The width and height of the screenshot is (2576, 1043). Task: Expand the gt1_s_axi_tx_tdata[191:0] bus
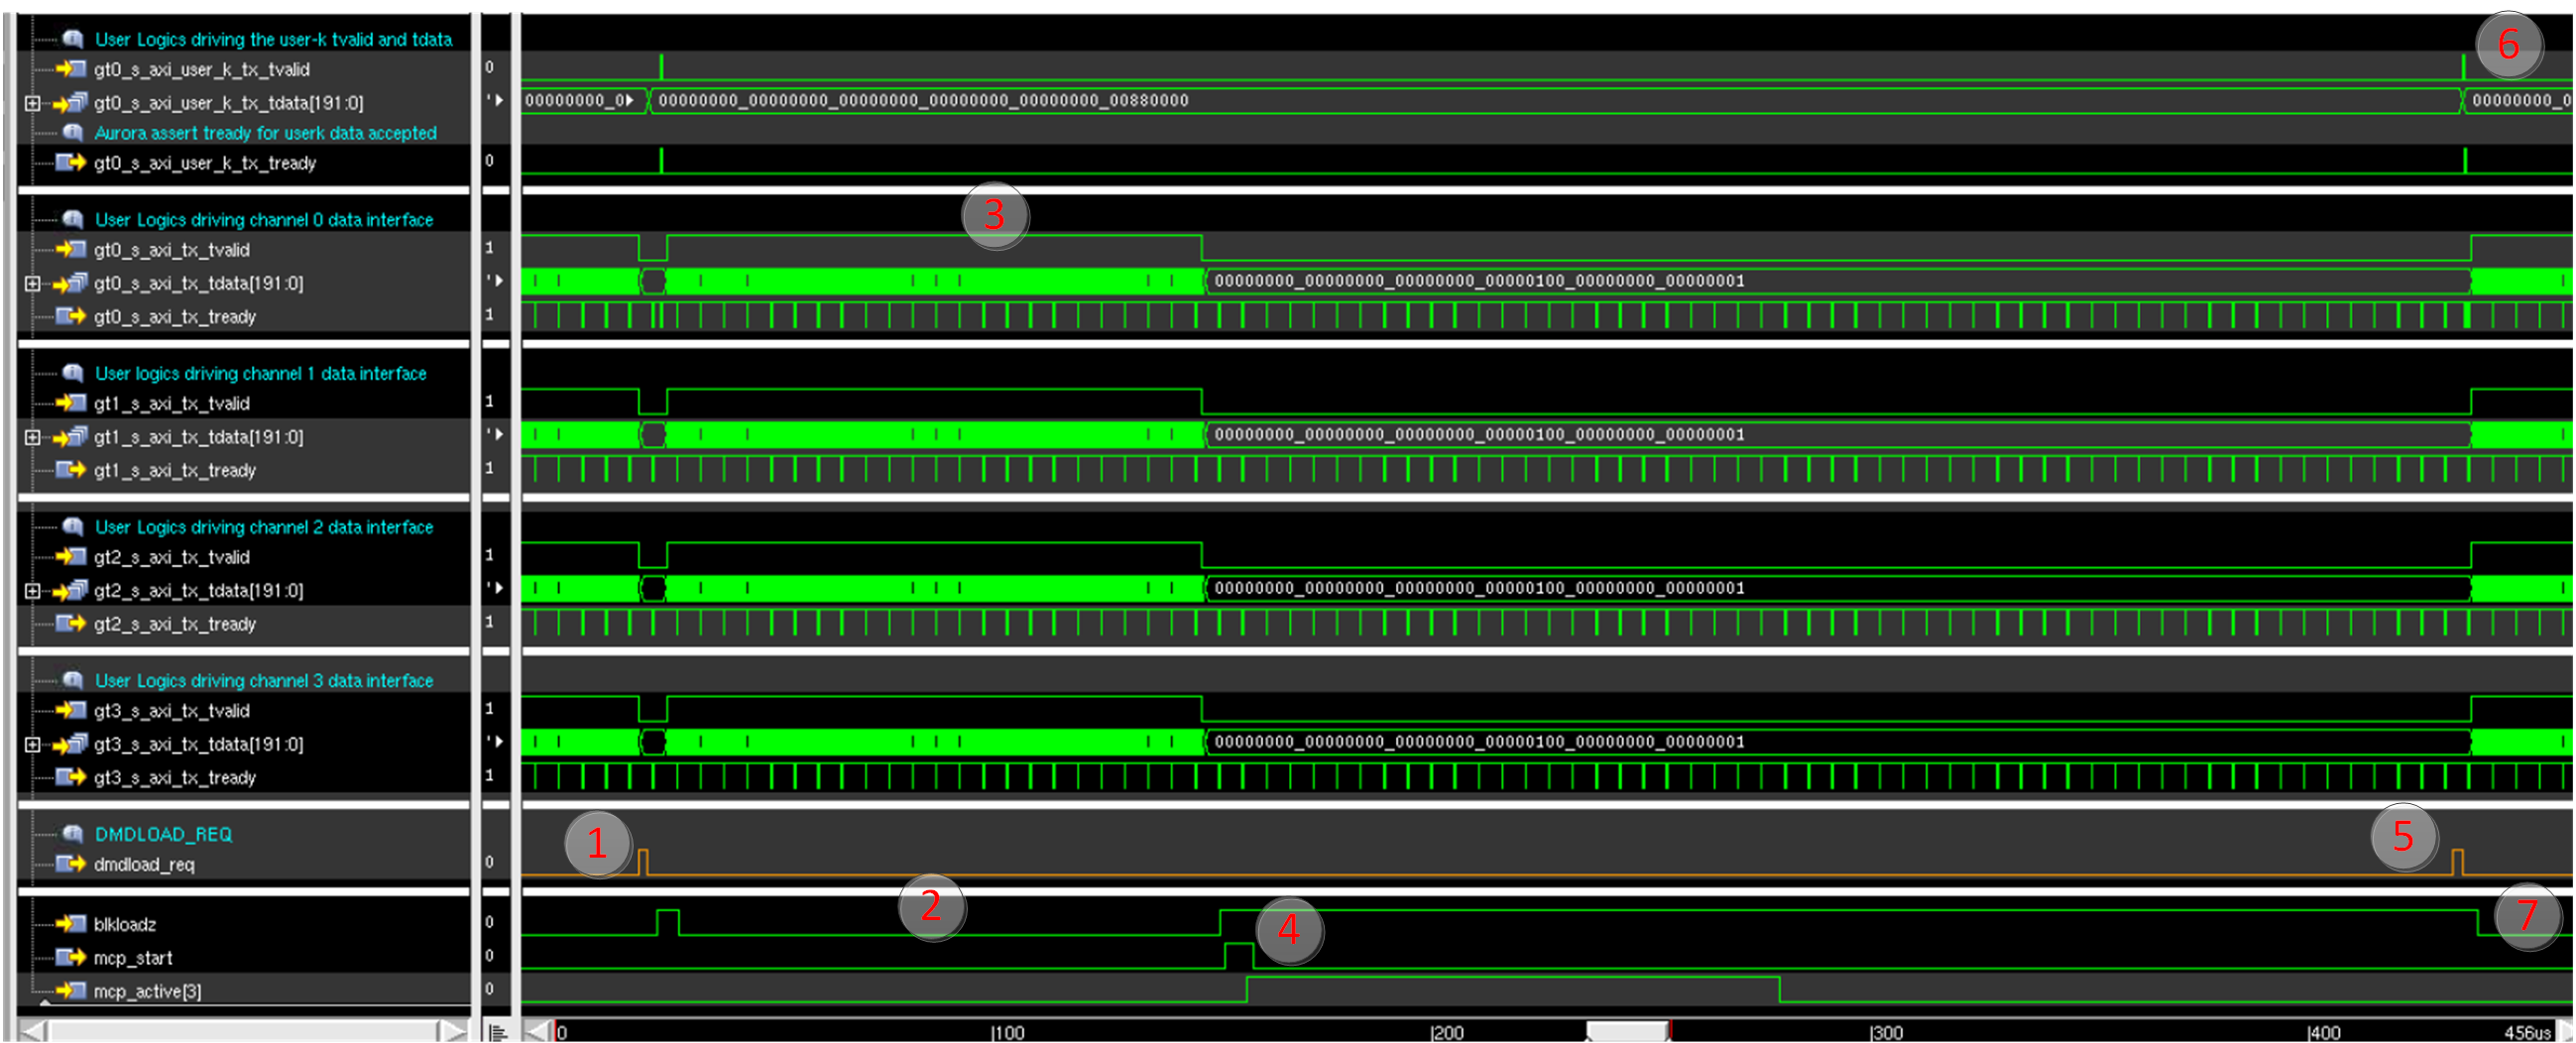click(32, 437)
